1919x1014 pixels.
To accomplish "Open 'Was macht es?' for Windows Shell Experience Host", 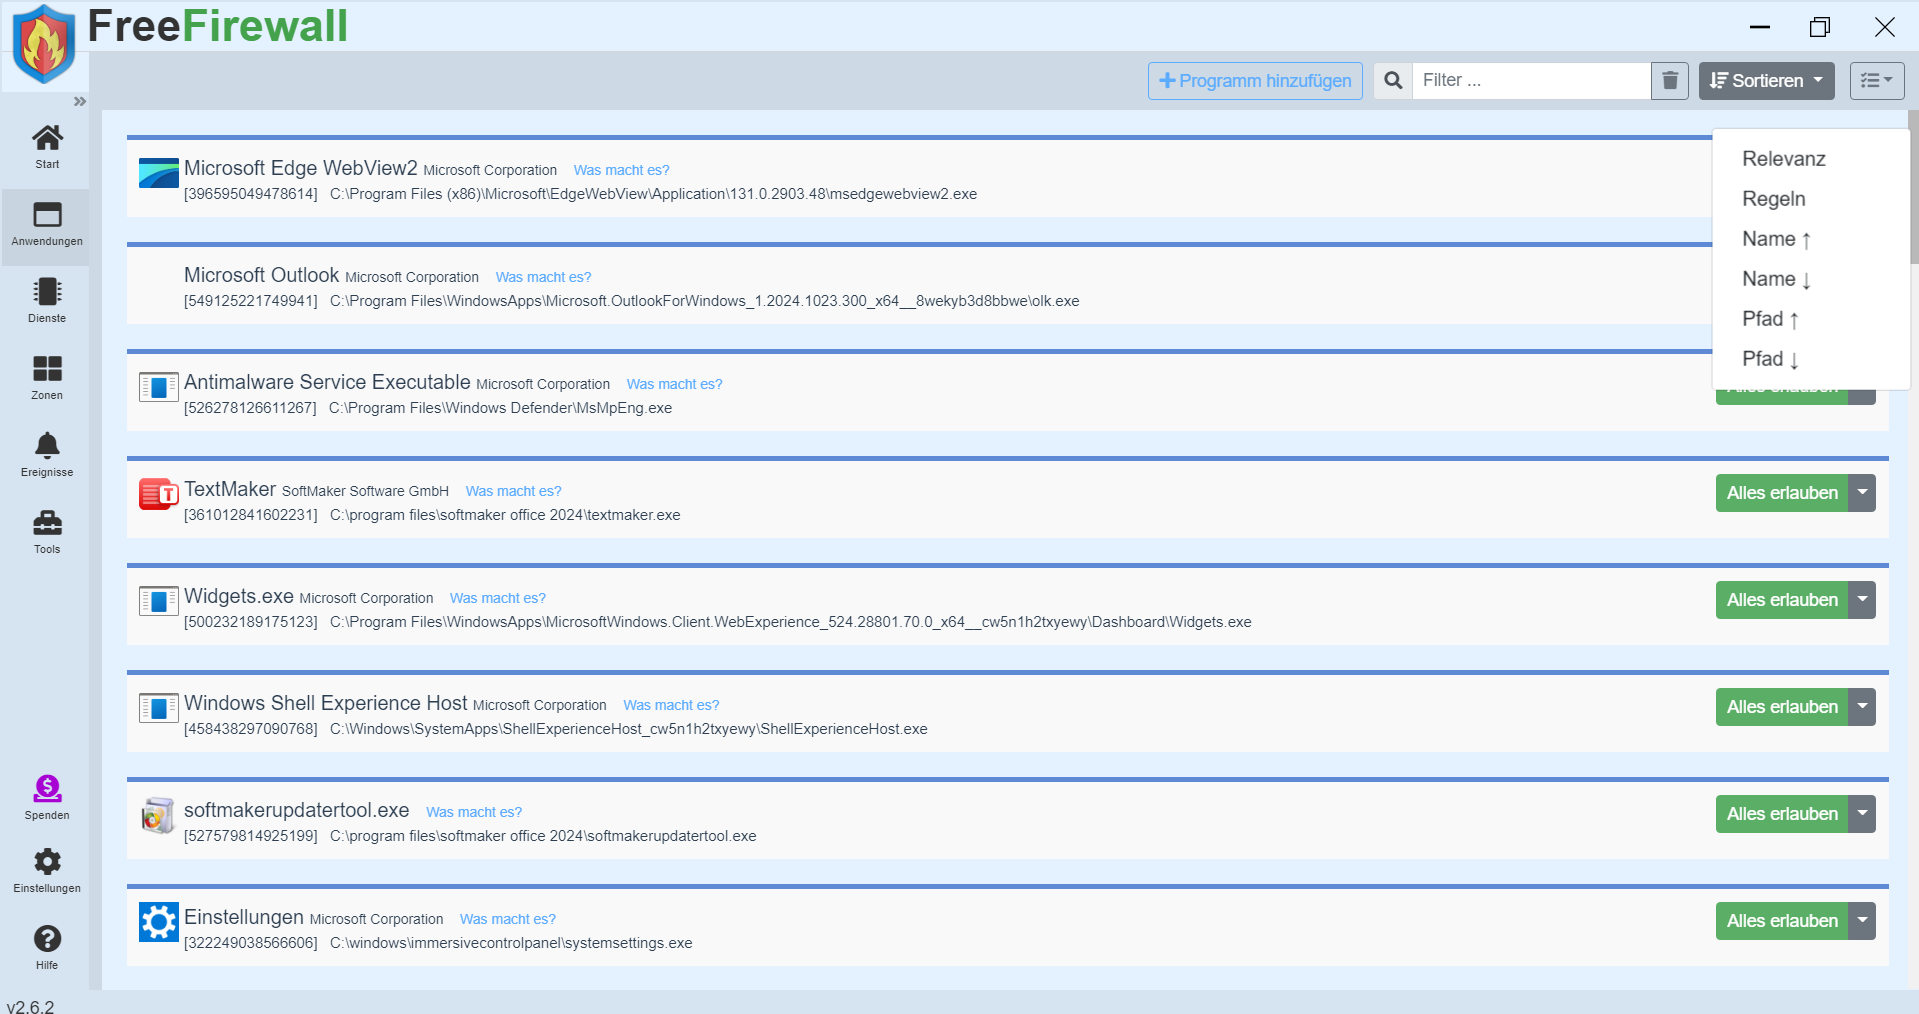I will pos(672,705).
